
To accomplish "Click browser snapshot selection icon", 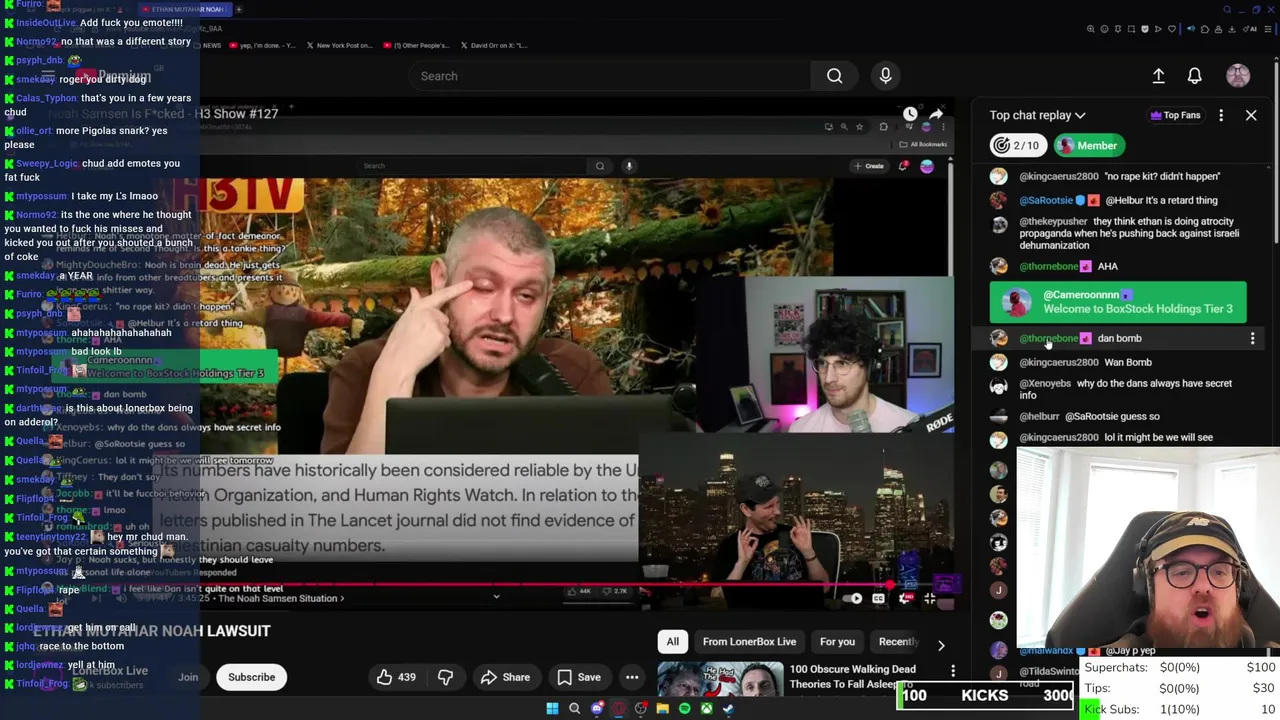I will pos(1131,29).
